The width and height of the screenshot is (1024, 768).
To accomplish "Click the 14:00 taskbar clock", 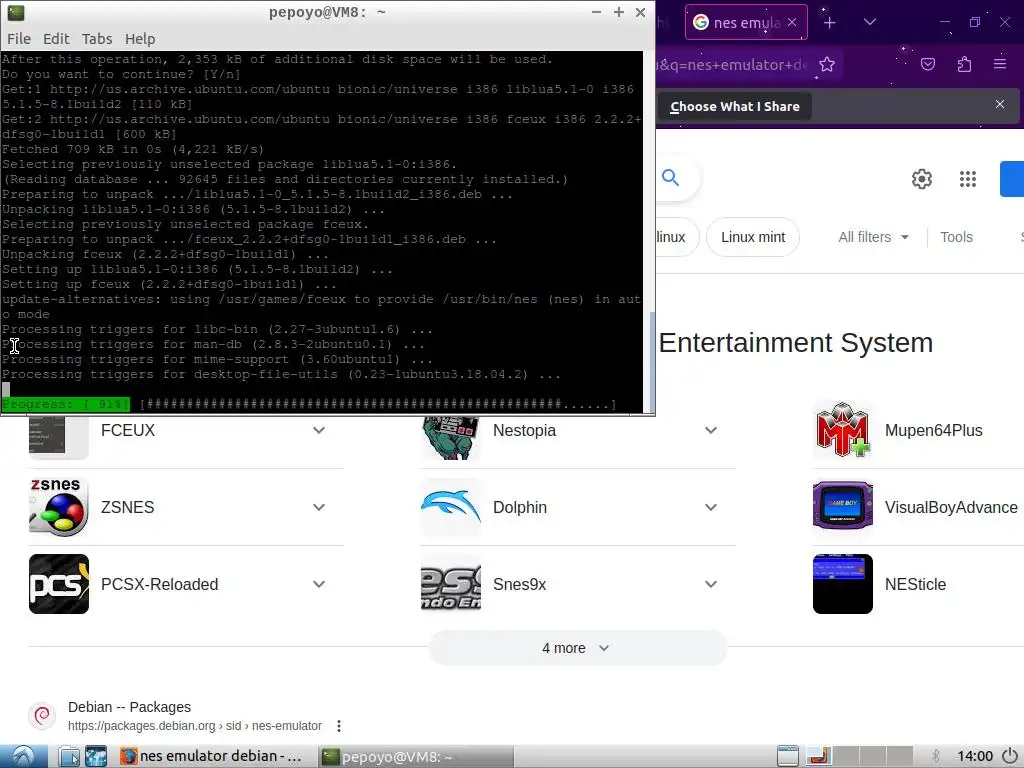I will [x=975, y=756].
